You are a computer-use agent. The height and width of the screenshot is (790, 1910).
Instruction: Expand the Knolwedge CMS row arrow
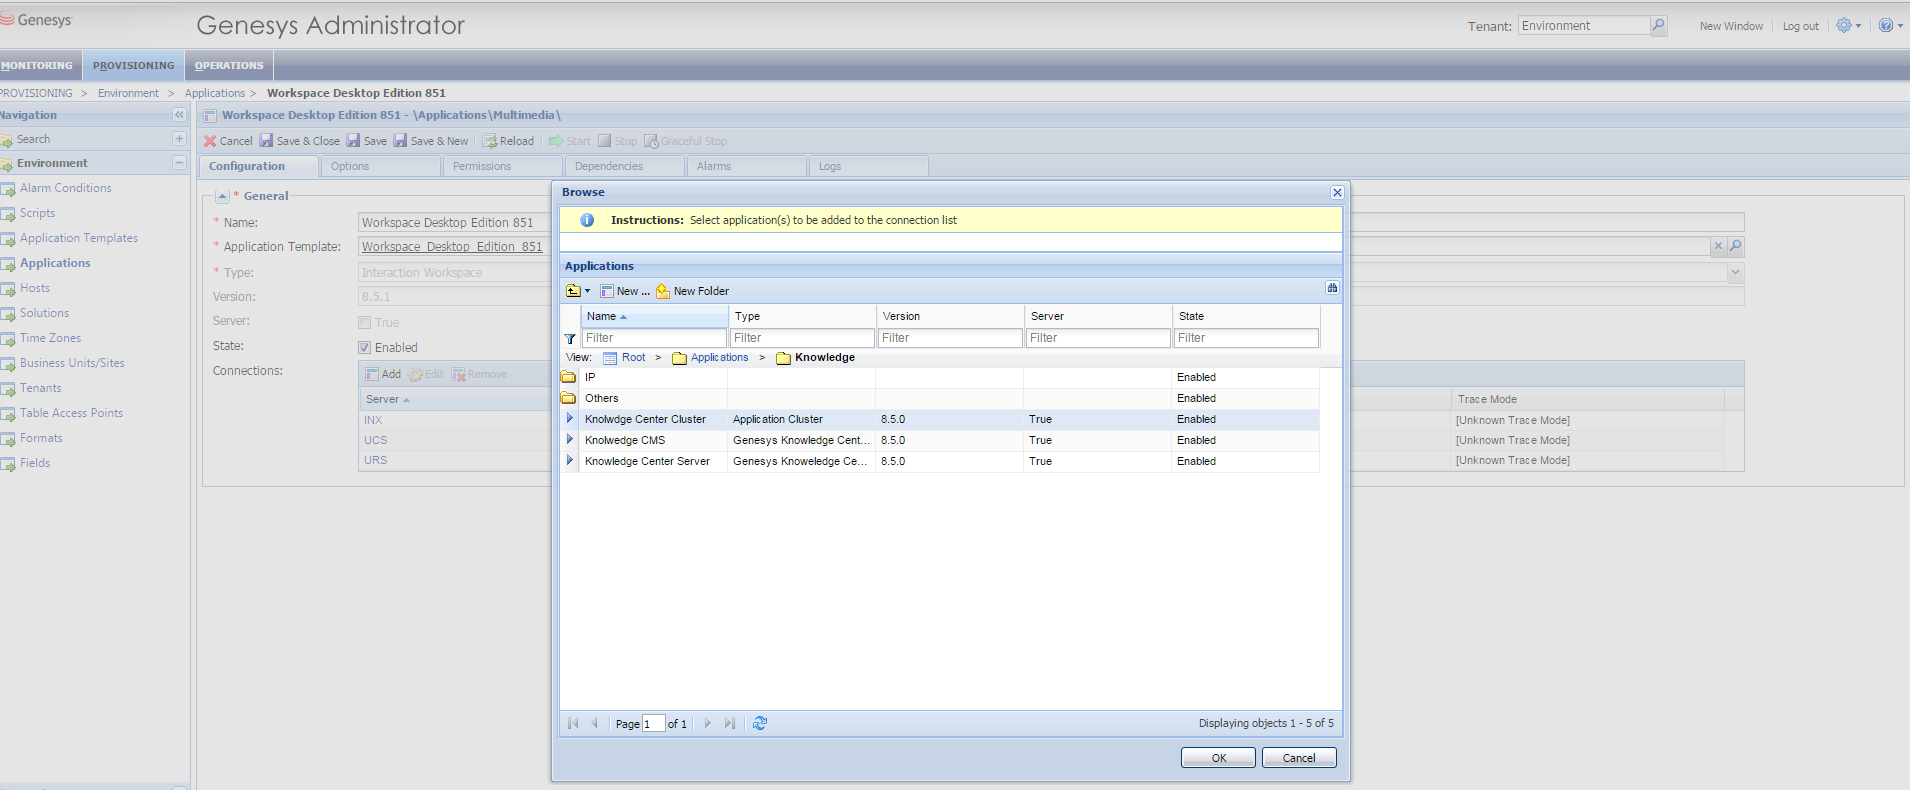click(570, 440)
